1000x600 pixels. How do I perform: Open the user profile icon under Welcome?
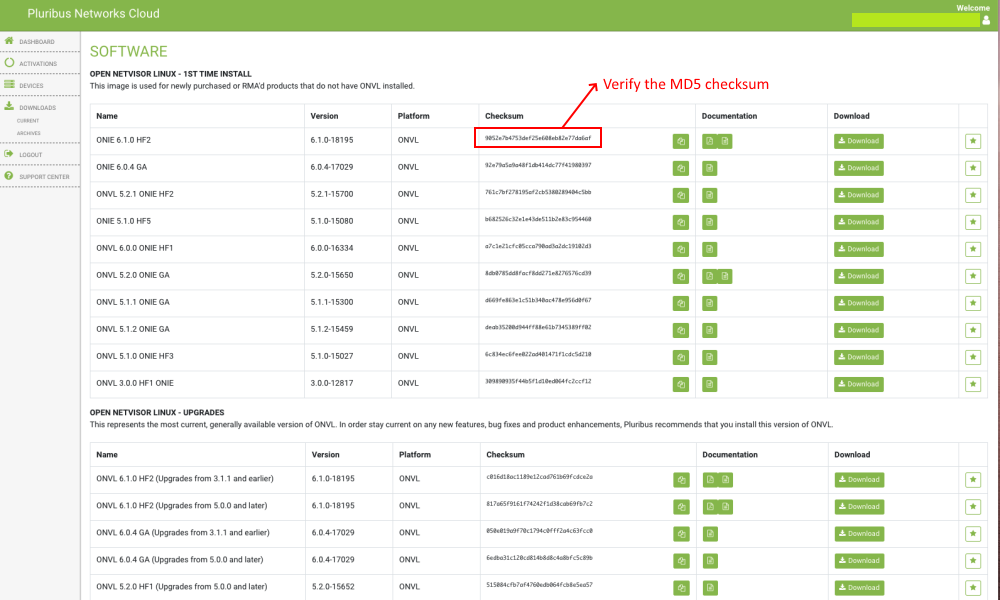point(986,20)
